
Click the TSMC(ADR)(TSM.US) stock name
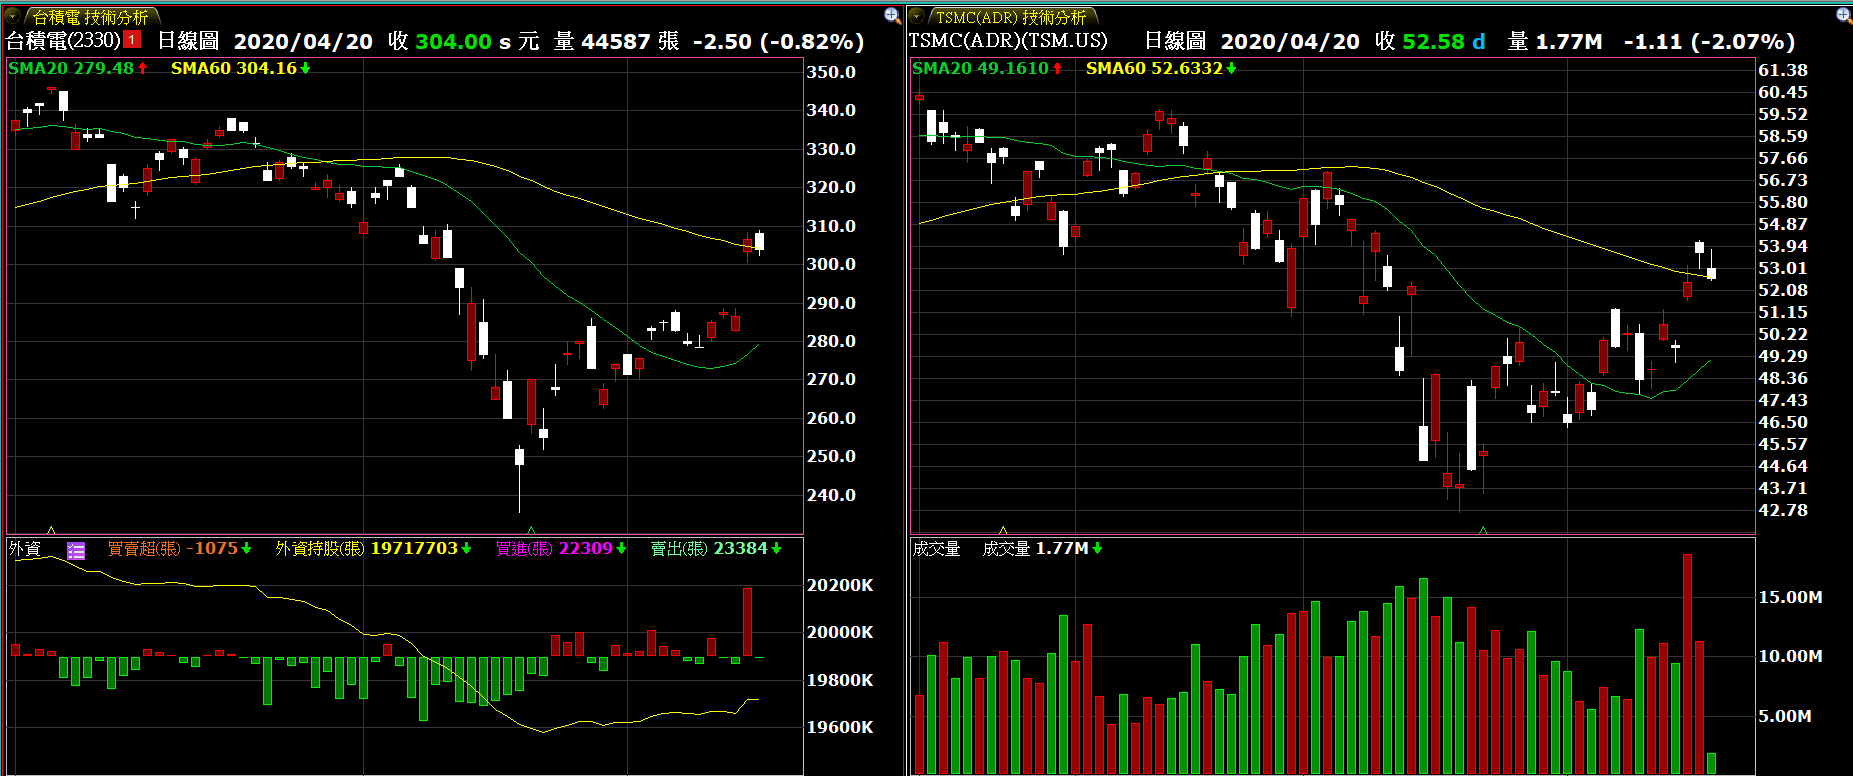1008,41
